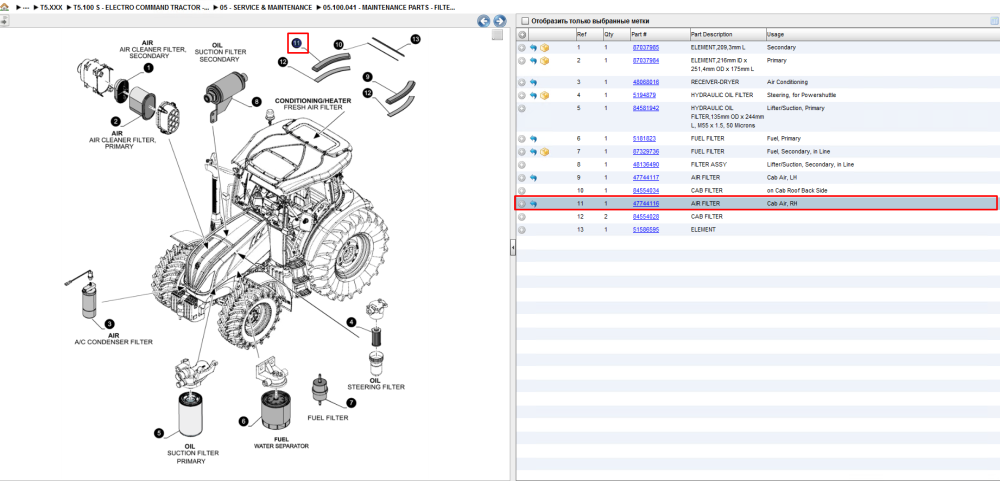The height and width of the screenshot is (481, 1000).
Task: Open part number link 48136490
Action: pyautogui.click(x=645, y=165)
